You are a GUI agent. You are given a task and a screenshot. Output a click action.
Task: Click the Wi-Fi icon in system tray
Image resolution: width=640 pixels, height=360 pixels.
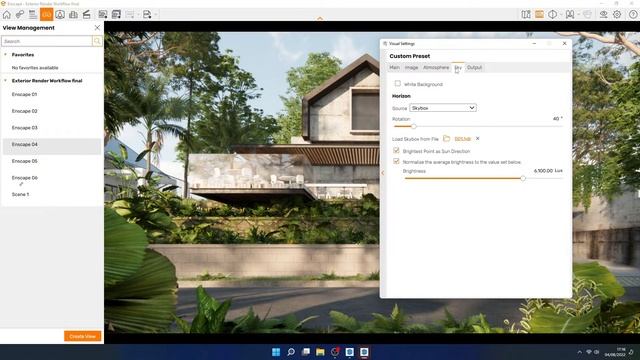tap(589, 352)
